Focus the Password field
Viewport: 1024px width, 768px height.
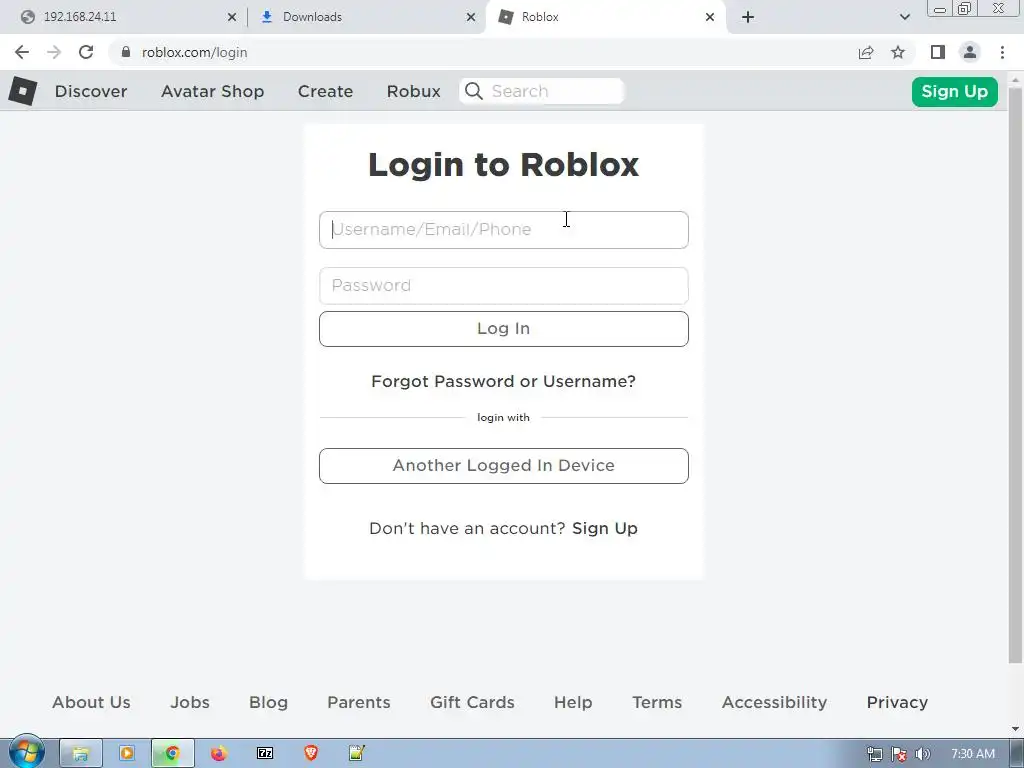coord(504,285)
